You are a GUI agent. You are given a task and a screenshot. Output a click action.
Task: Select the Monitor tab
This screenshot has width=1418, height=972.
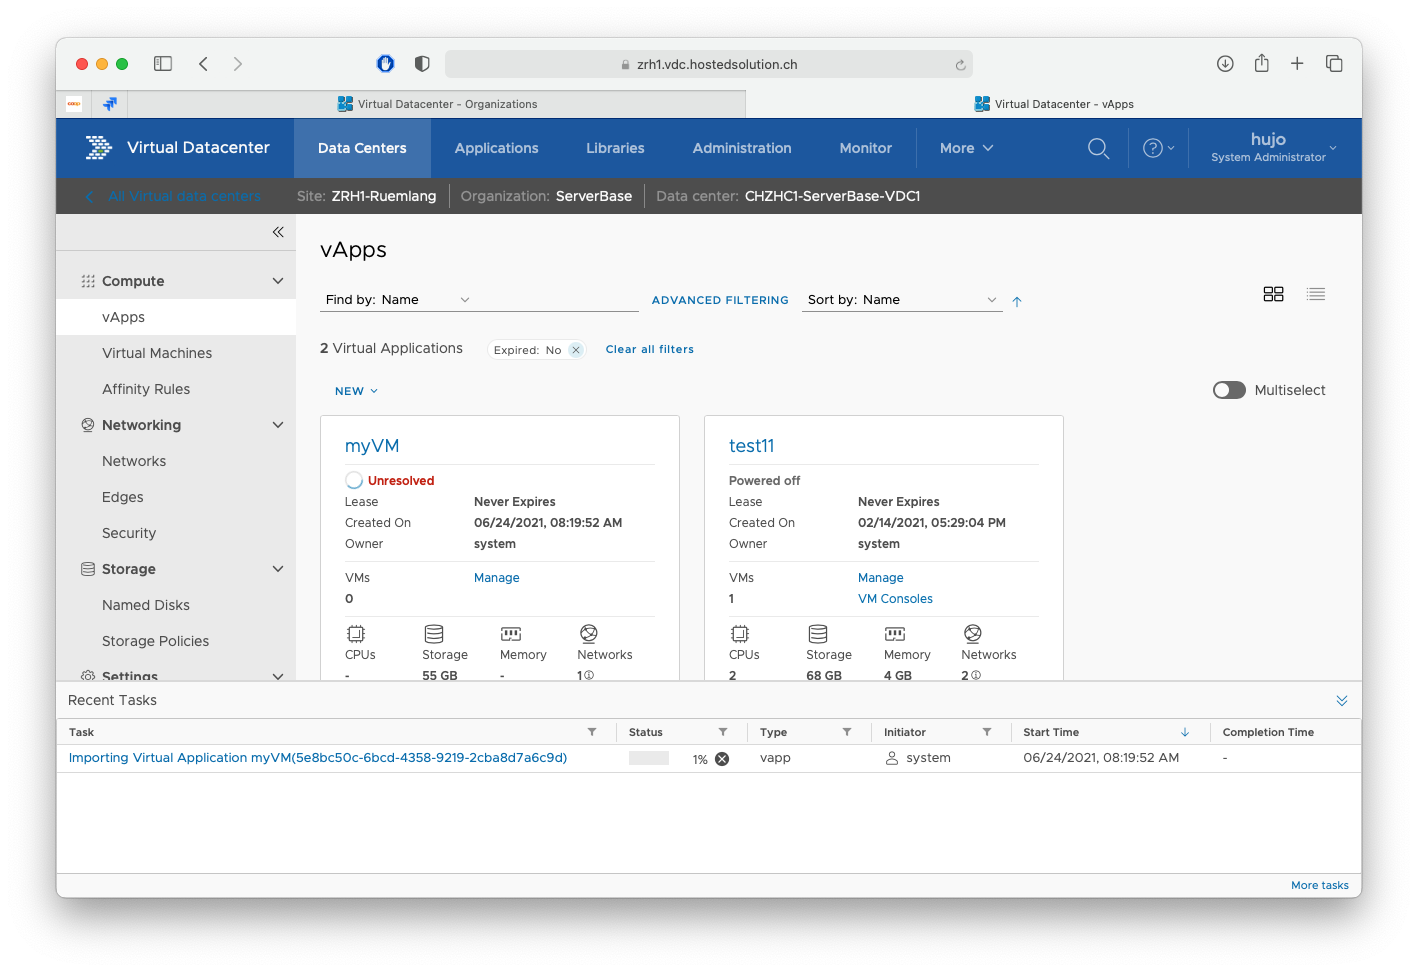click(x=865, y=148)
